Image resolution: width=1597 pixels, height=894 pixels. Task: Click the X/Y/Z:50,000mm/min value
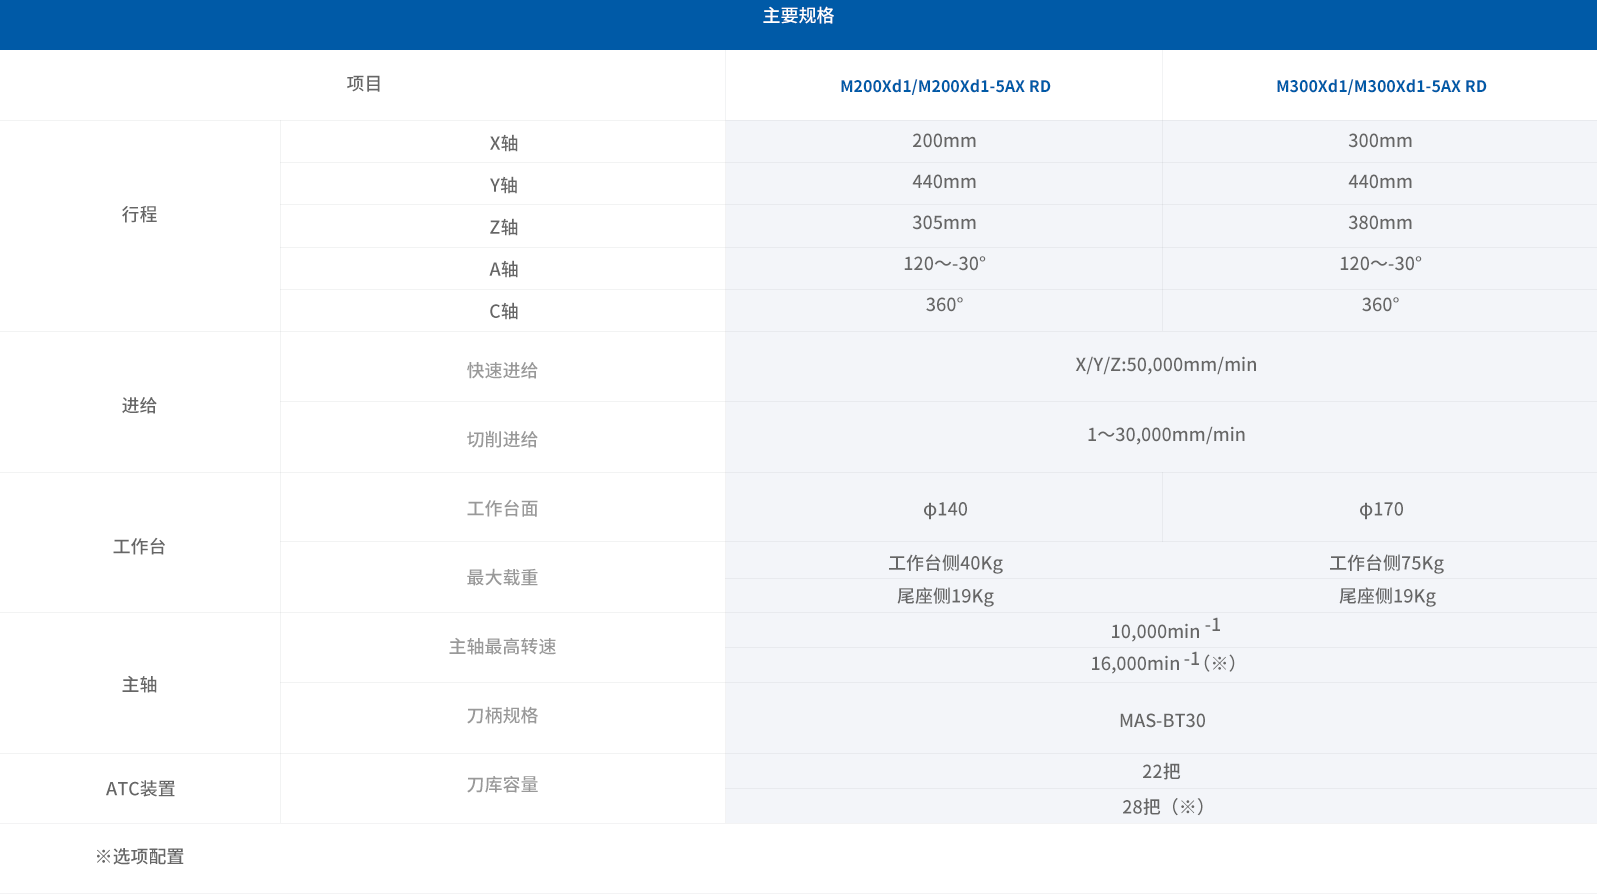[x=1166, y=365]
